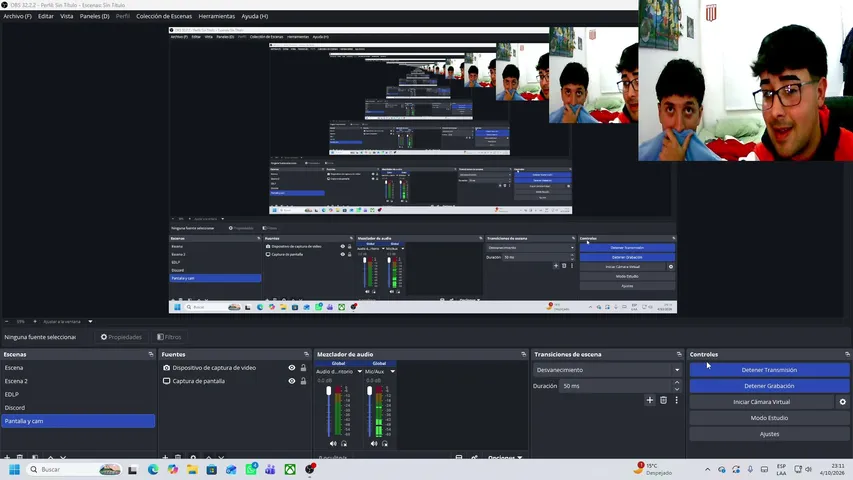The image size is (853, 480).
Task: Adjust the Audio del escritorio volume fader
Action: tap(329, 391)
